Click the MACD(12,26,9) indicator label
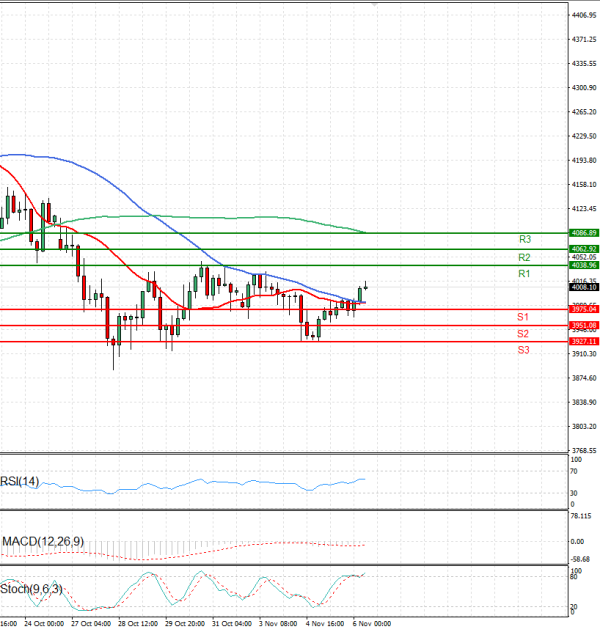Viewport: 600px width, 632px height. point(42,541)
